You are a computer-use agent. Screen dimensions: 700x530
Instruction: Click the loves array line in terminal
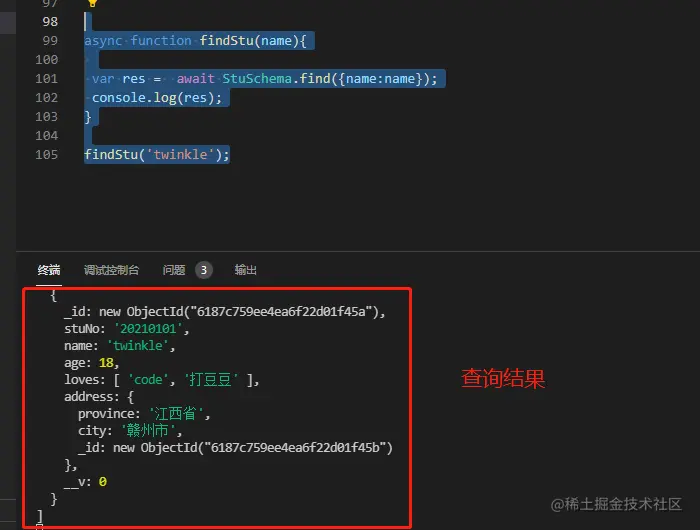pyautogui.click(x=162, y=380)
